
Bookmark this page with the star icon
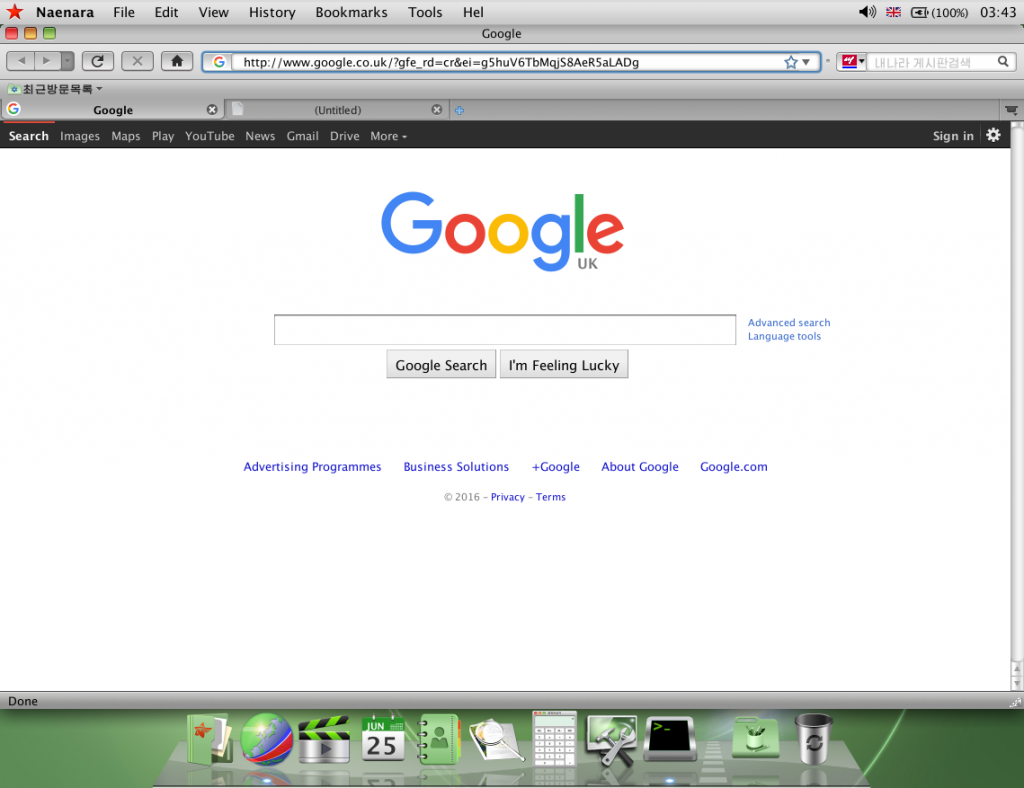pos(791,62)
